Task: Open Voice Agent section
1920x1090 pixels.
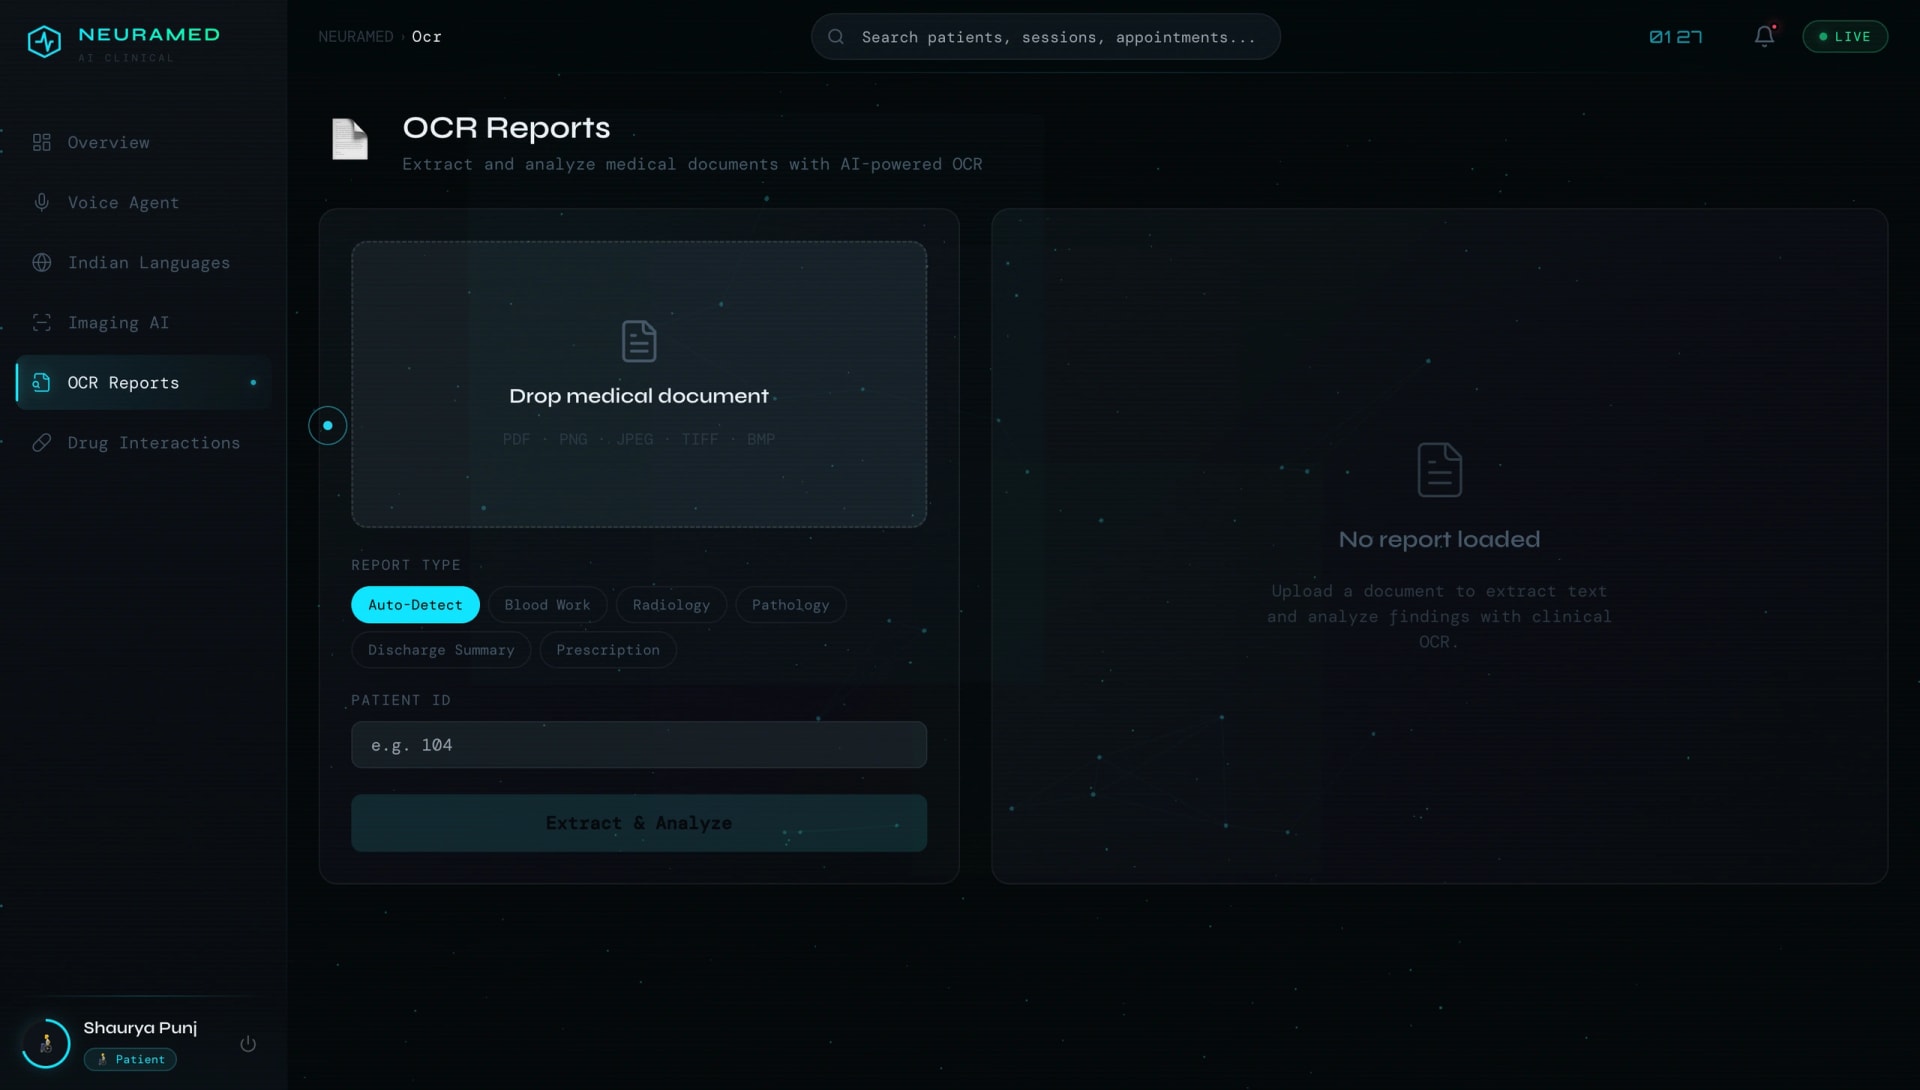Action: pos(143,202)
